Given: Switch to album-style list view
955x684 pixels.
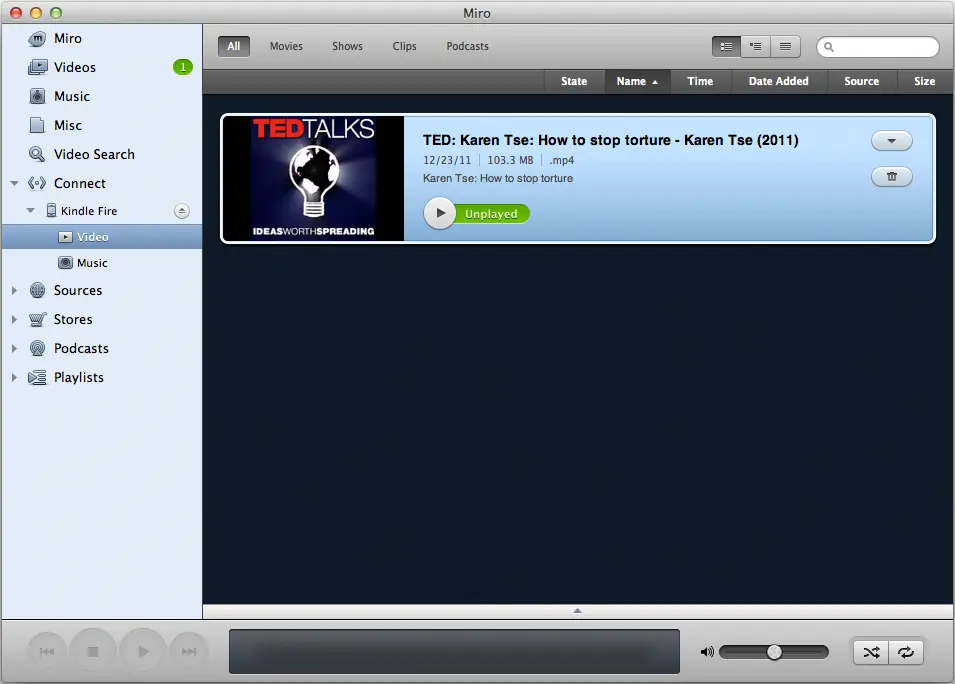Looking at the screenshot, I should (x=756, y=46).
